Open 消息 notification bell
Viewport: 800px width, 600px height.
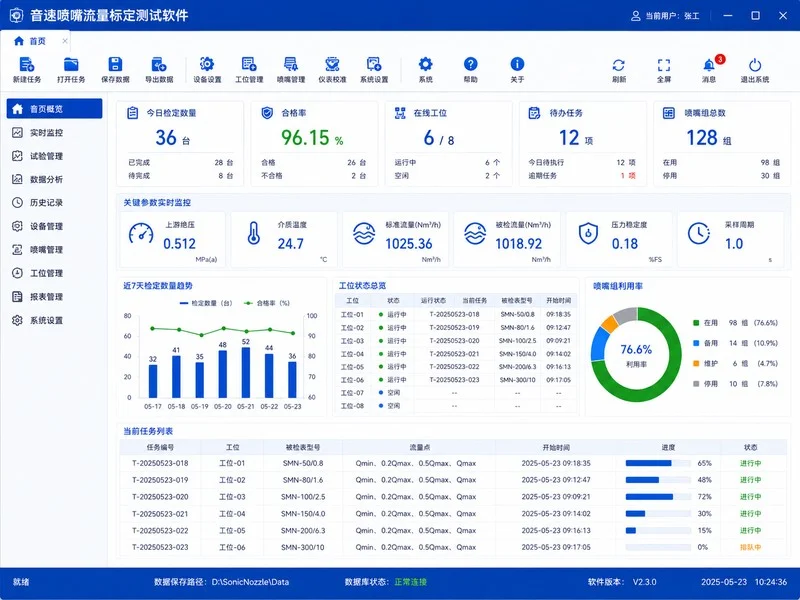pos(709,65)
